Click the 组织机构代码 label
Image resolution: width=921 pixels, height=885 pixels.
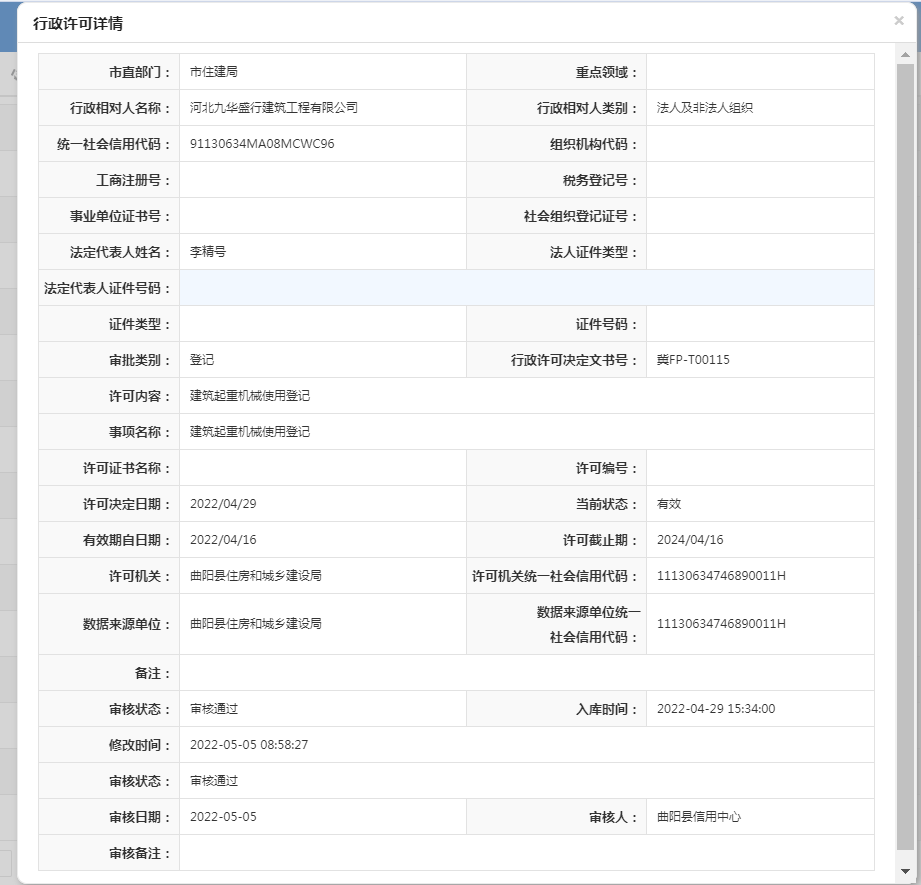point(594,144)
